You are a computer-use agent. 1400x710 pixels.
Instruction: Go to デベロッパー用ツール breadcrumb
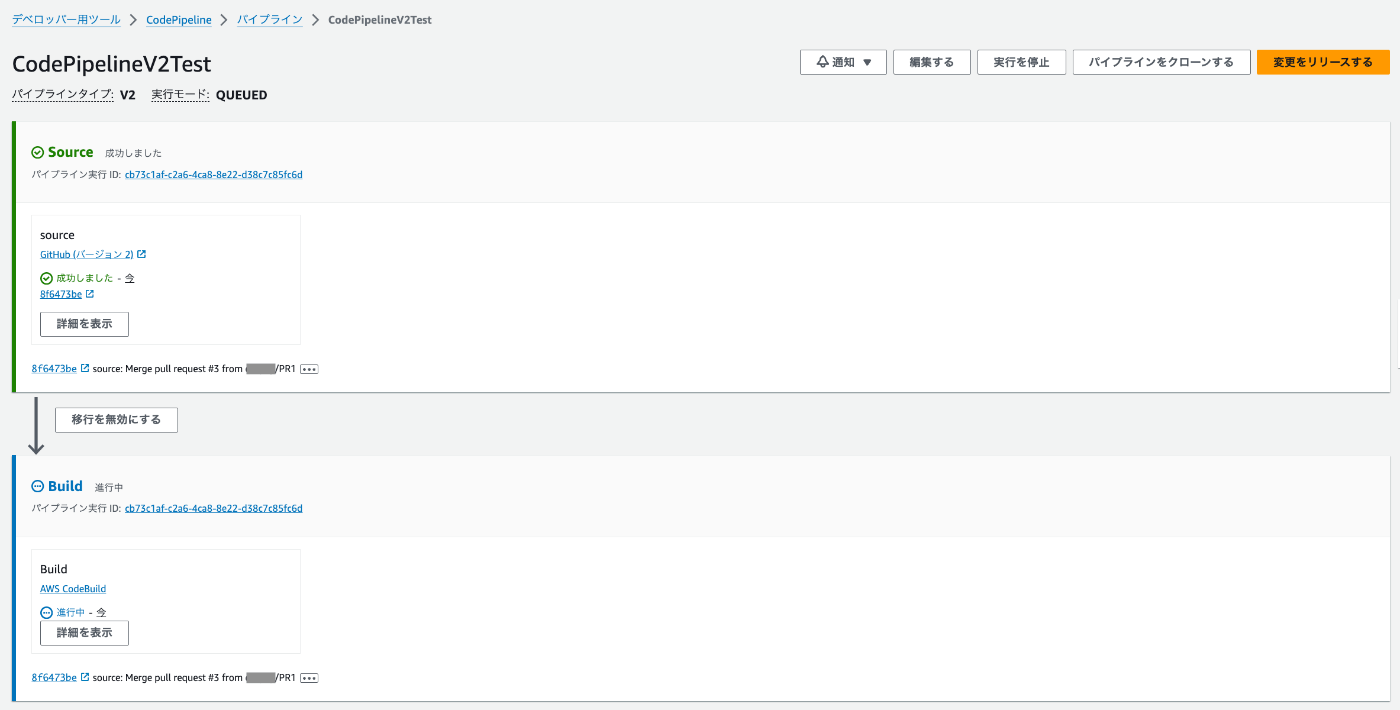(x=66, y=19)
